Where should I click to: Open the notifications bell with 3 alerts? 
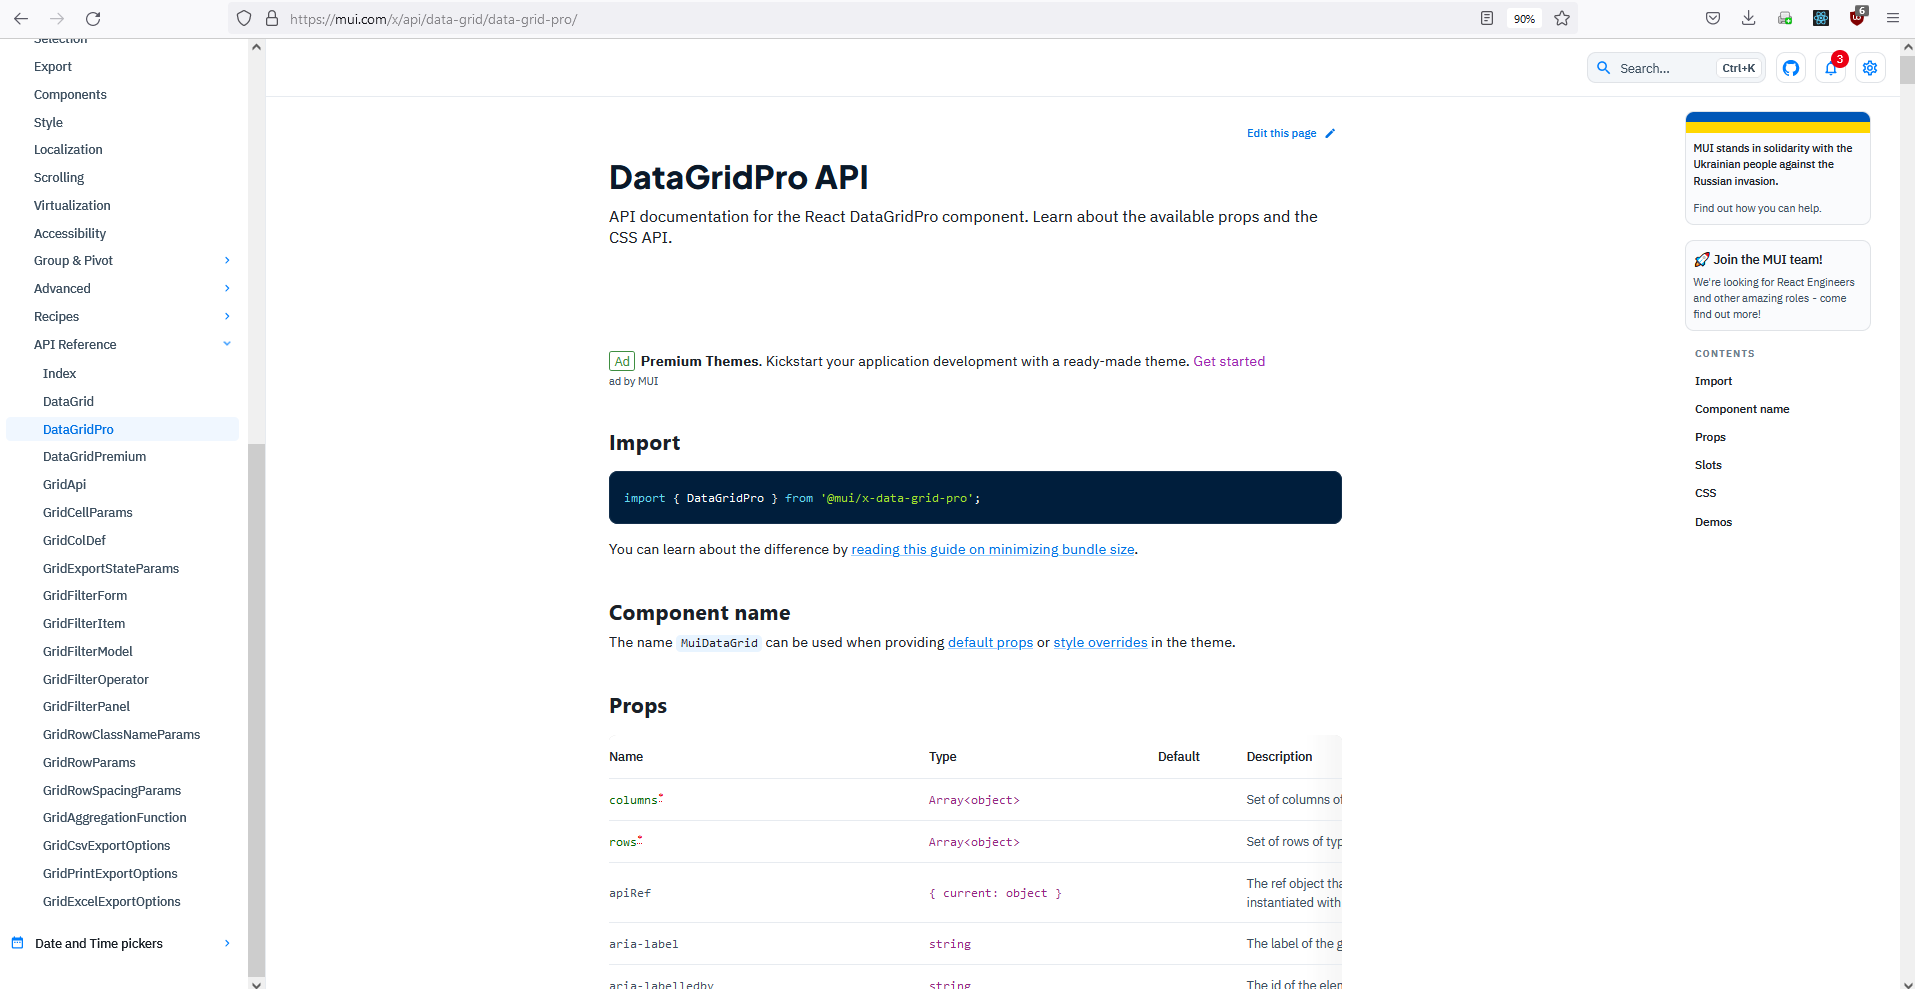[x=1831, y=68]
